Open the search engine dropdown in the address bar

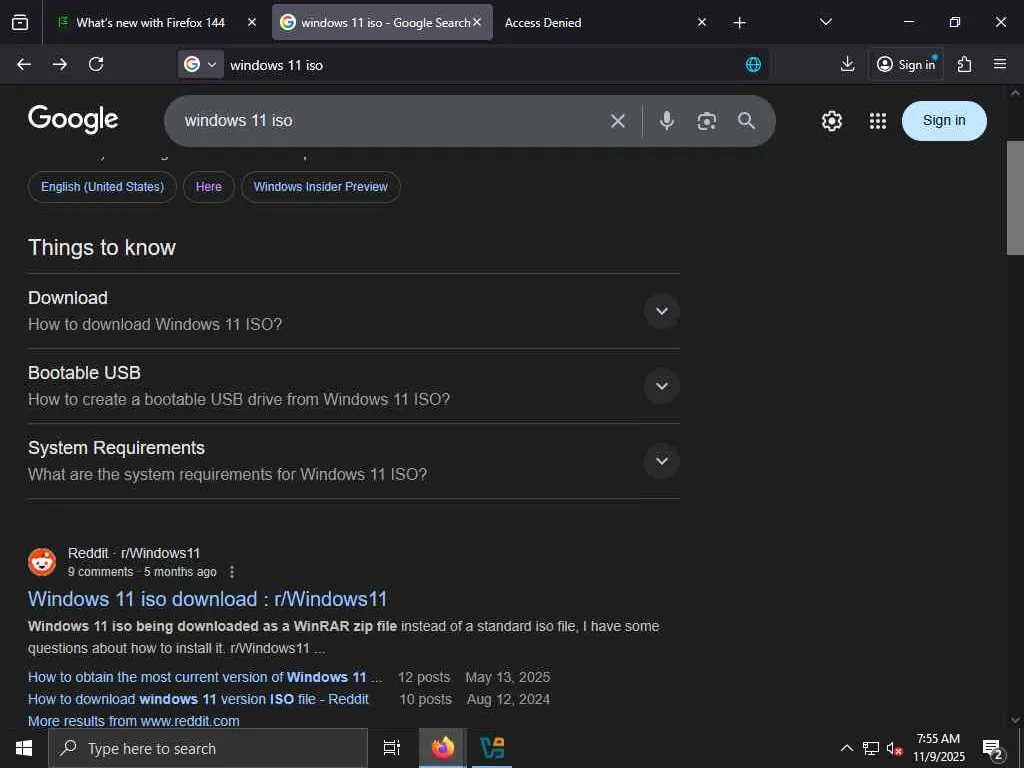[x=200, y=64]
